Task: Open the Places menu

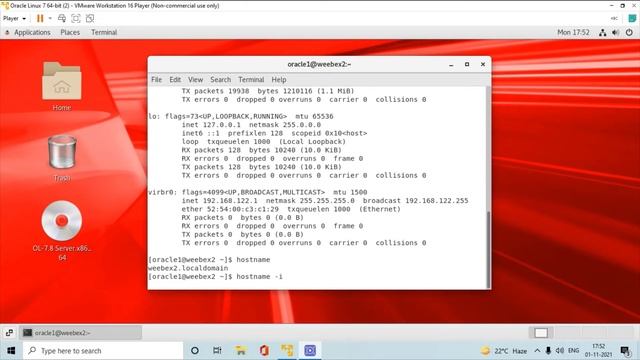Action: (x=70, y=32)
